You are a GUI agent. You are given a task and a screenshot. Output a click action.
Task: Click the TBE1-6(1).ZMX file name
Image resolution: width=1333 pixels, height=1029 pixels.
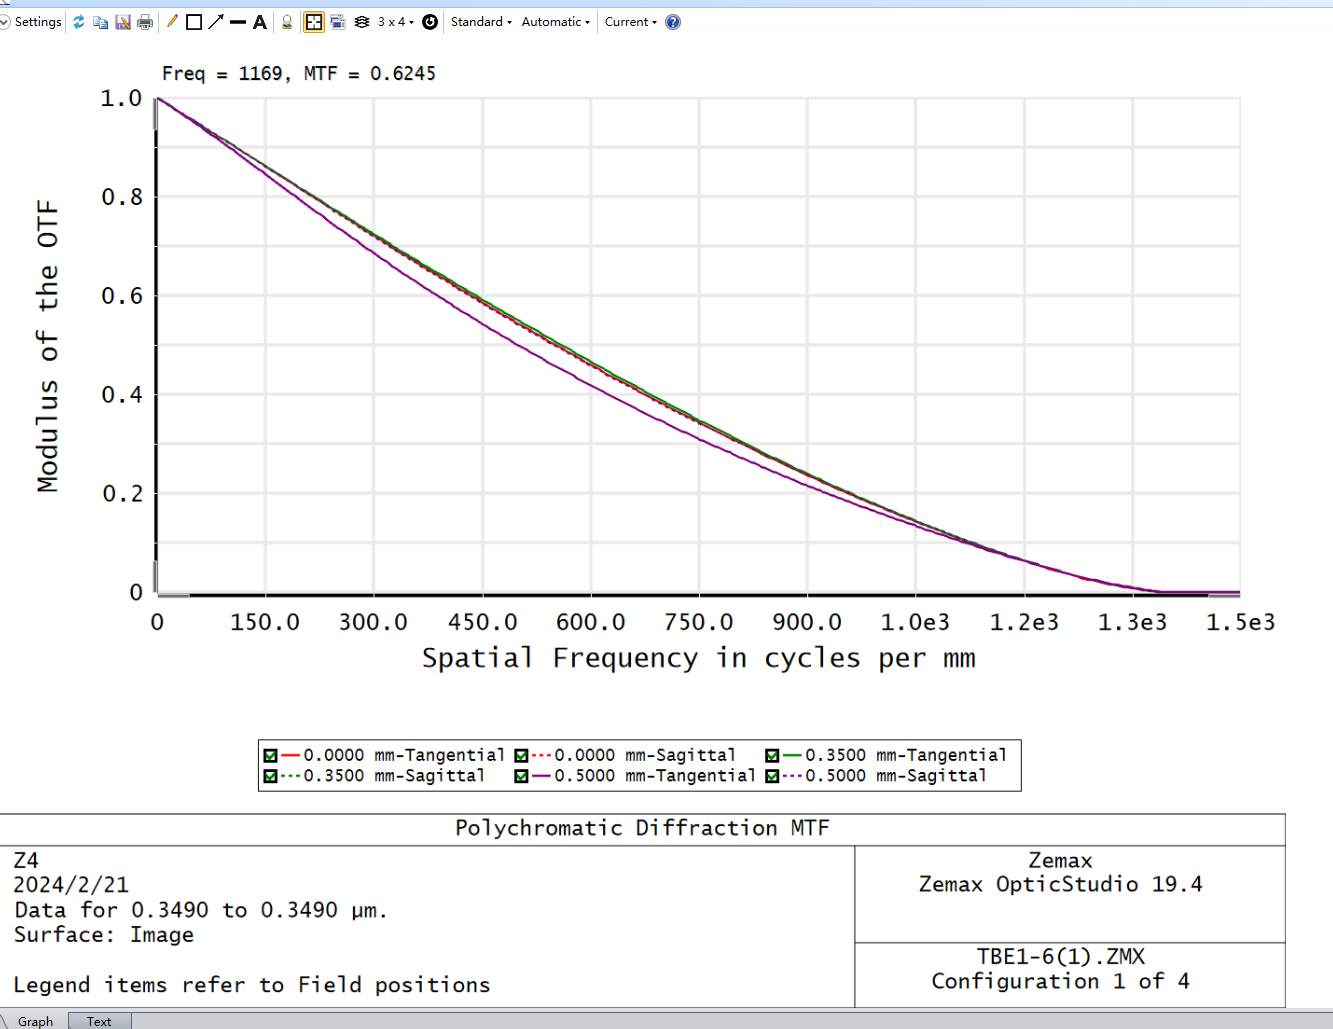coord(1061,956)
